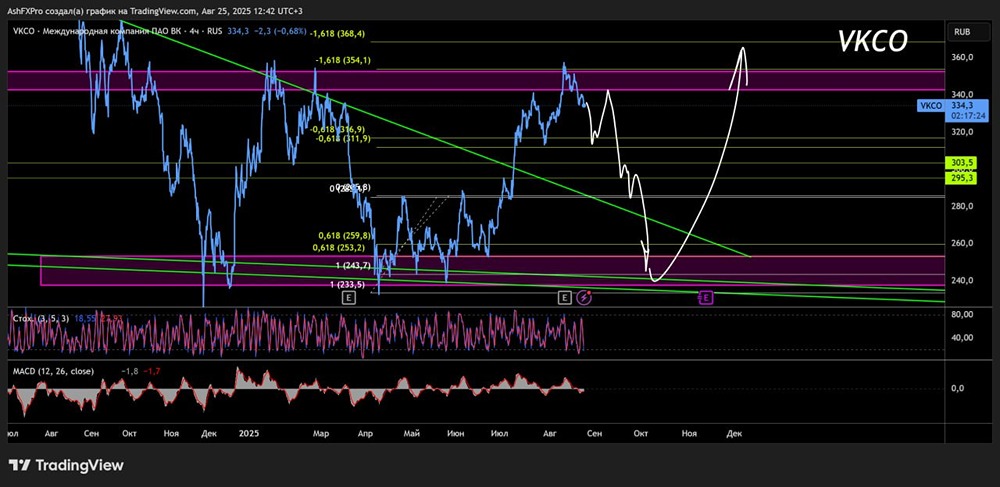The image size is (1000, 487).
Task: Select the 303,5 green price label
Action: (962, 164)
